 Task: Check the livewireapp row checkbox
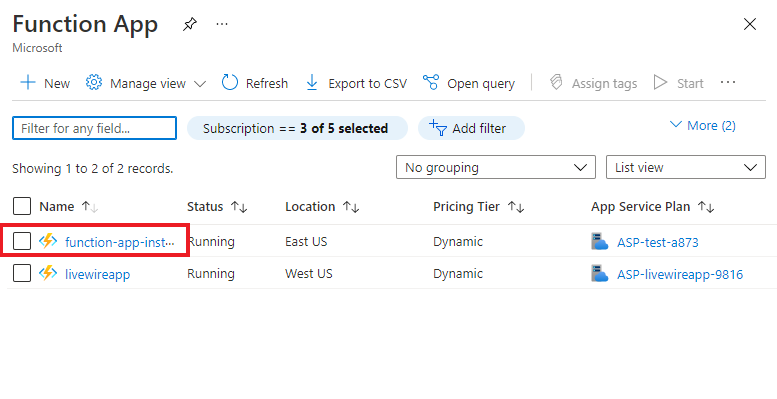click(x=22, y=273)
